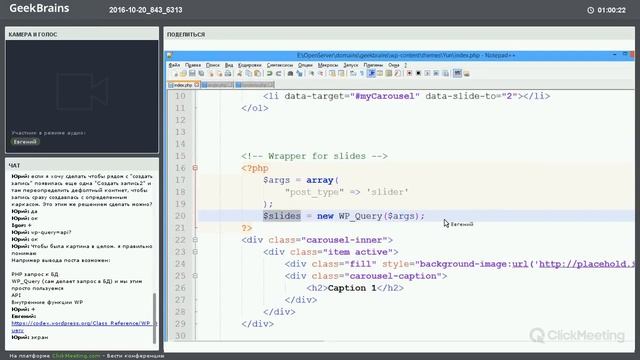Click the Open file toolbar icon

click(x=183, y=73)
